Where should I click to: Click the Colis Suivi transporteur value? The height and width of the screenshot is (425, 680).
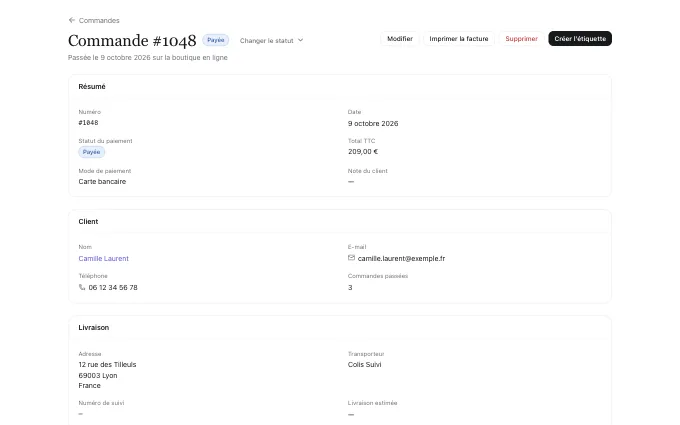click(364, 365)
